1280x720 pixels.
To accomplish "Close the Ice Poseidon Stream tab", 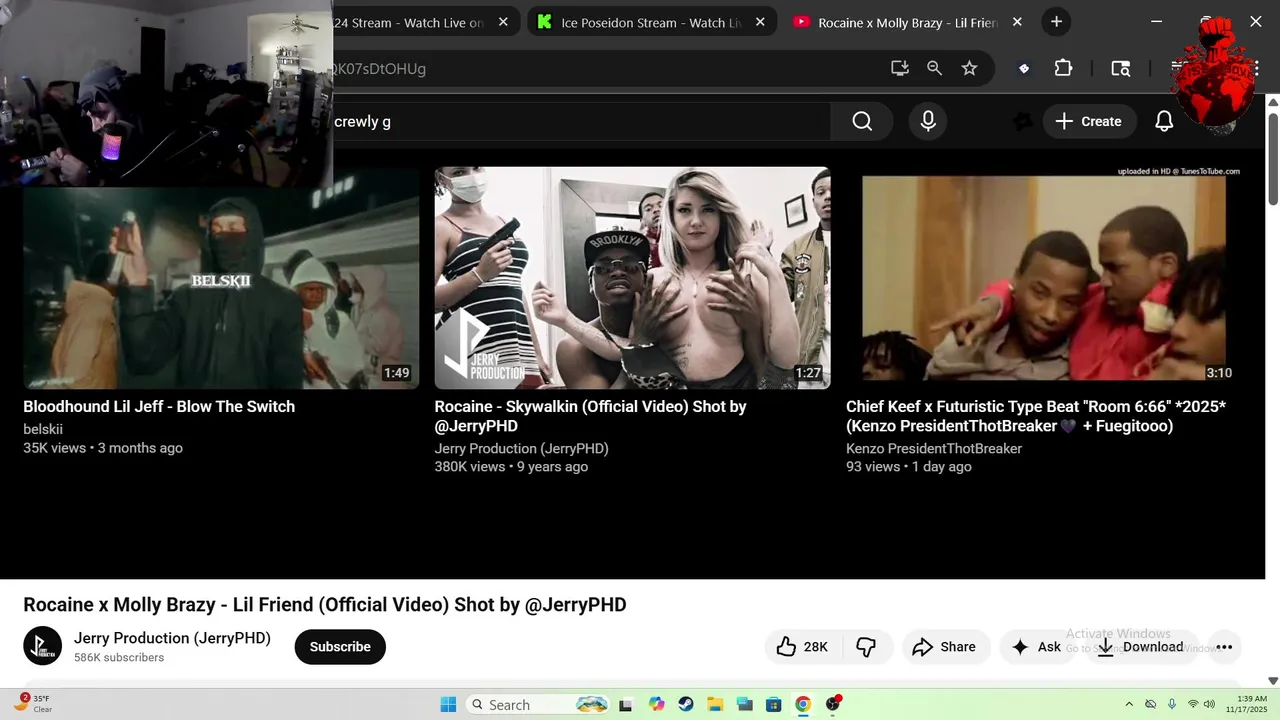I will coord(760,22).
